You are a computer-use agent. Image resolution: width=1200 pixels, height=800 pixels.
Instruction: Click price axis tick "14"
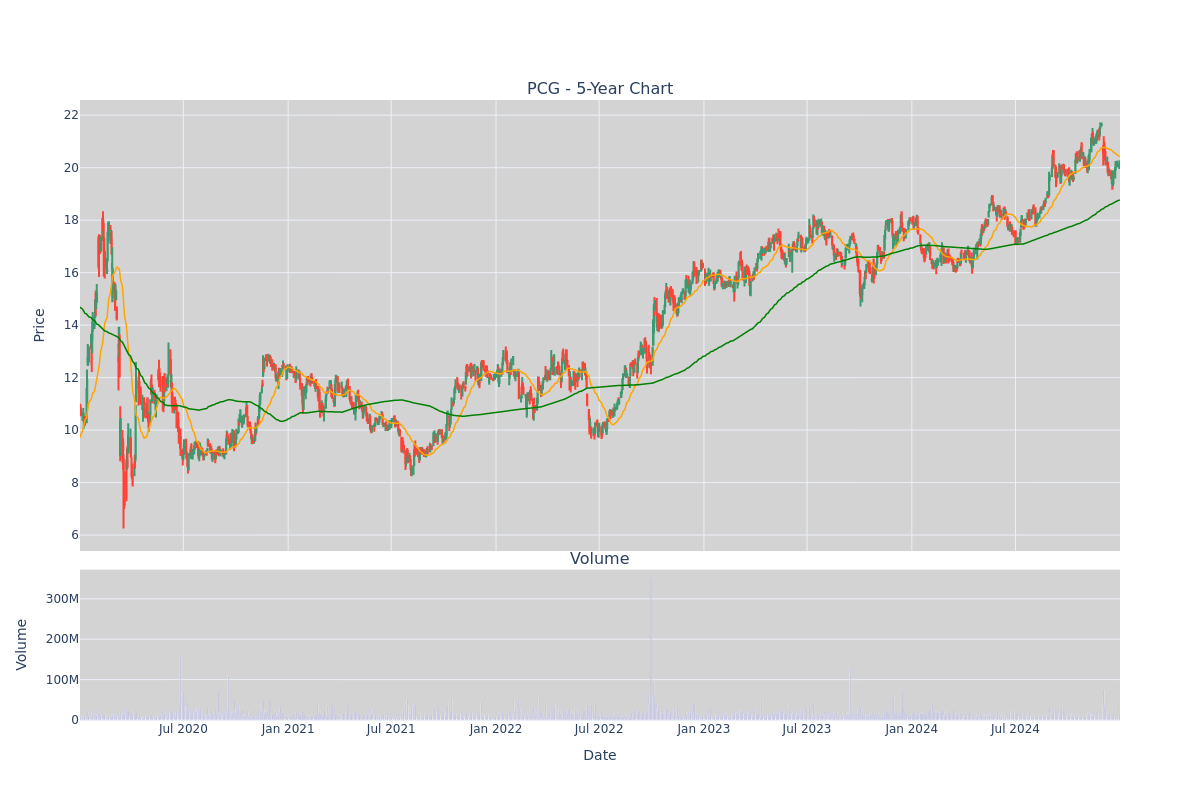click(71, 325)
